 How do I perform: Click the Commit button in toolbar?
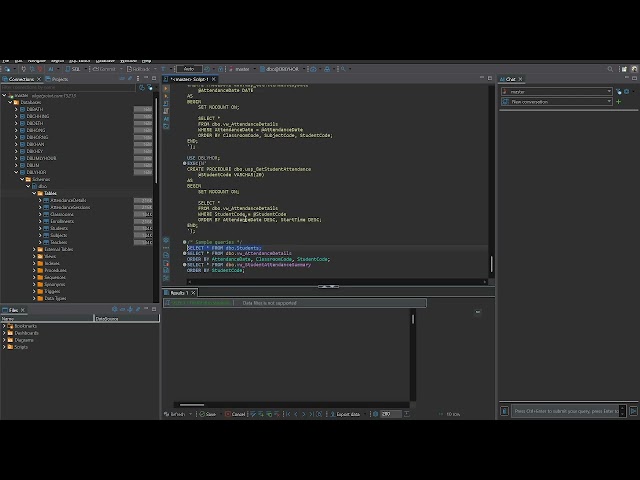pos(104,69)
